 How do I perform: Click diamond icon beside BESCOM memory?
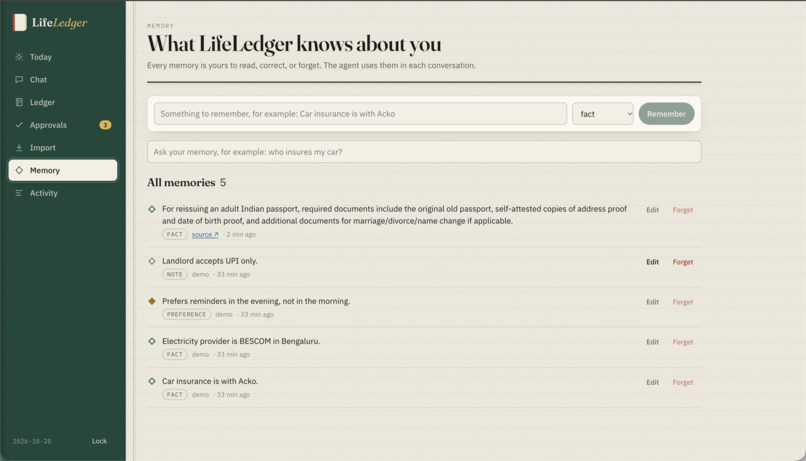pos(152,341)
